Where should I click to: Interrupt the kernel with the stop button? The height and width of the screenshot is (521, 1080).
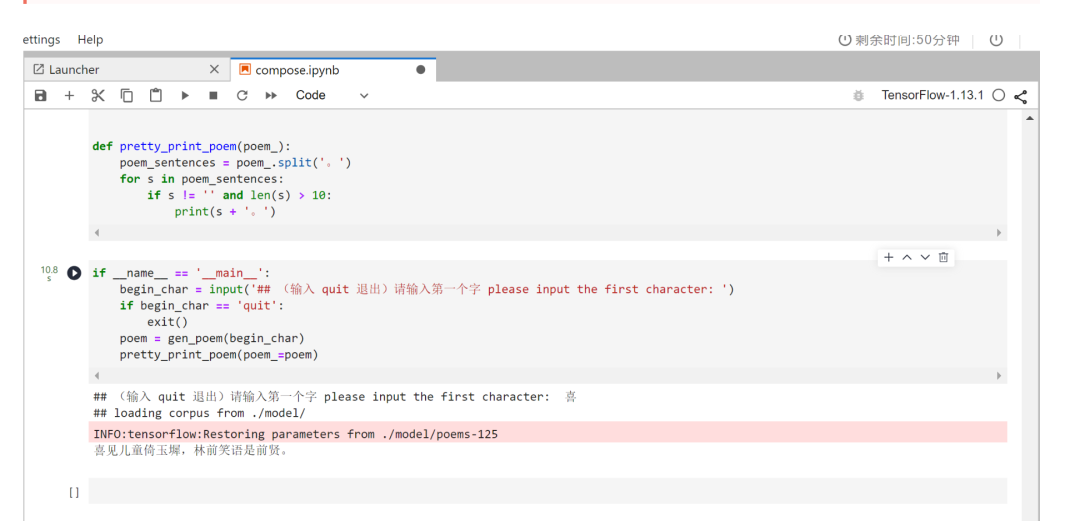click(x=213, y=96)
